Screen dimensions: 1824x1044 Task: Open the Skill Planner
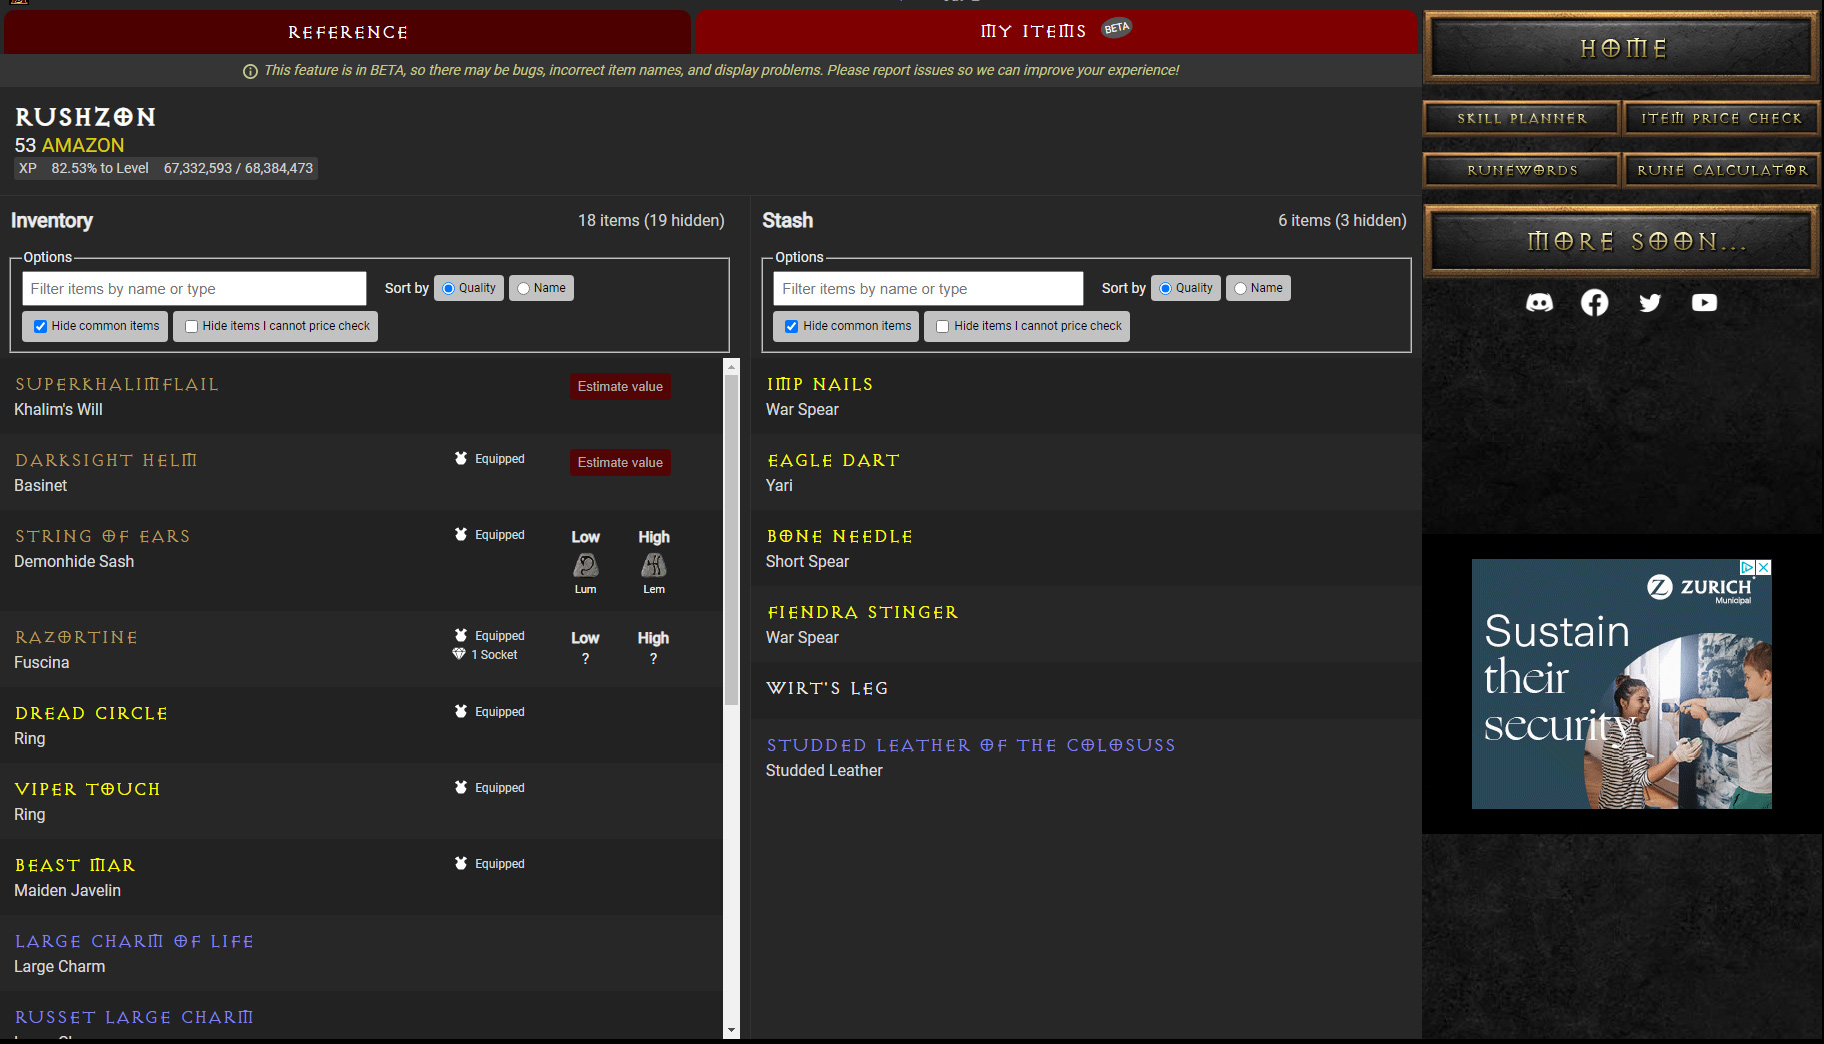pos(1520,117)
